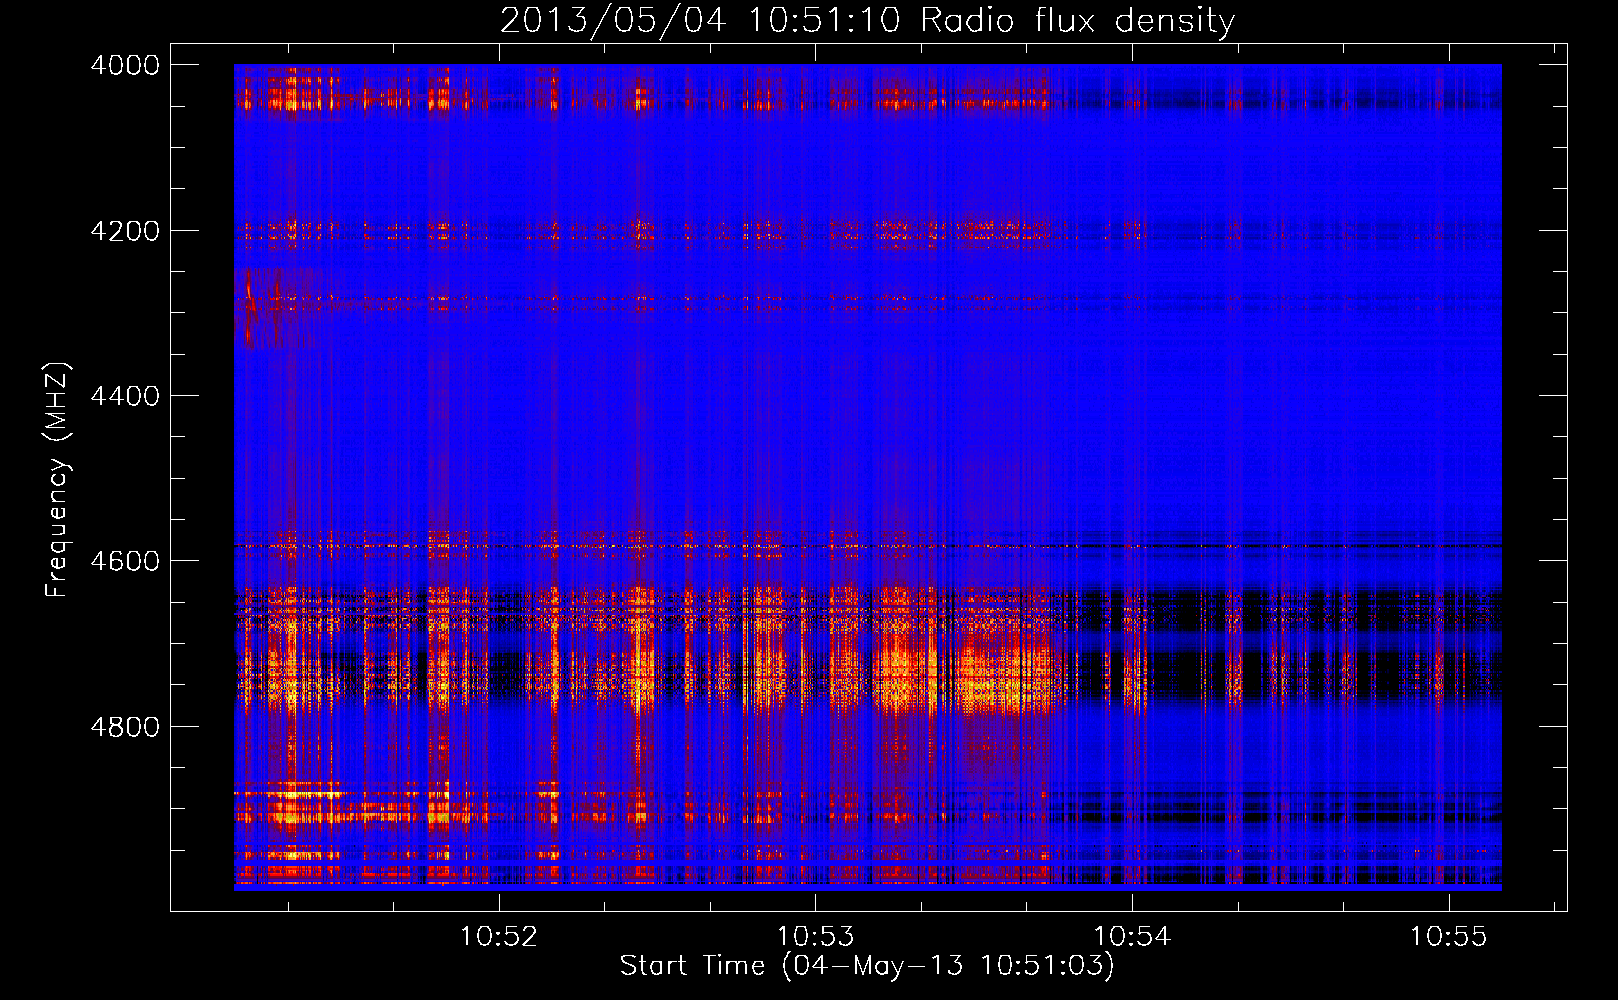Screen dimensions: 1618x1000
Task: Click the plot title "2013/05/04 10:51:10 Radio flux density"
Action: (867, 20)
